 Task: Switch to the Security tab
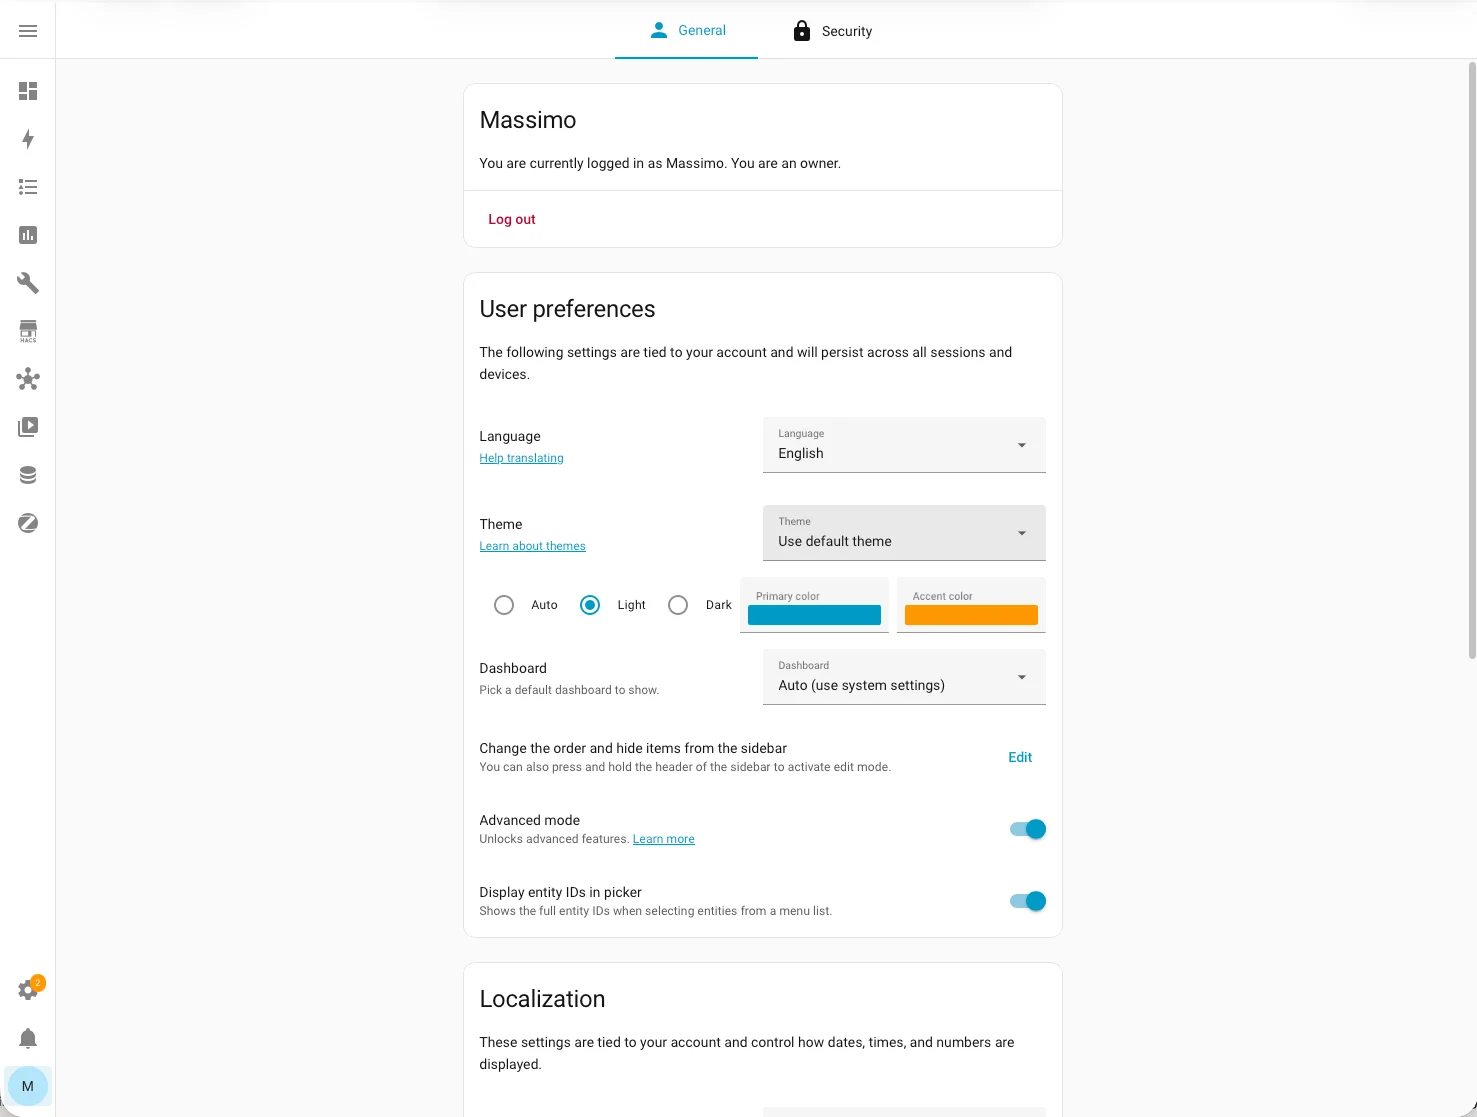[832, 30]
